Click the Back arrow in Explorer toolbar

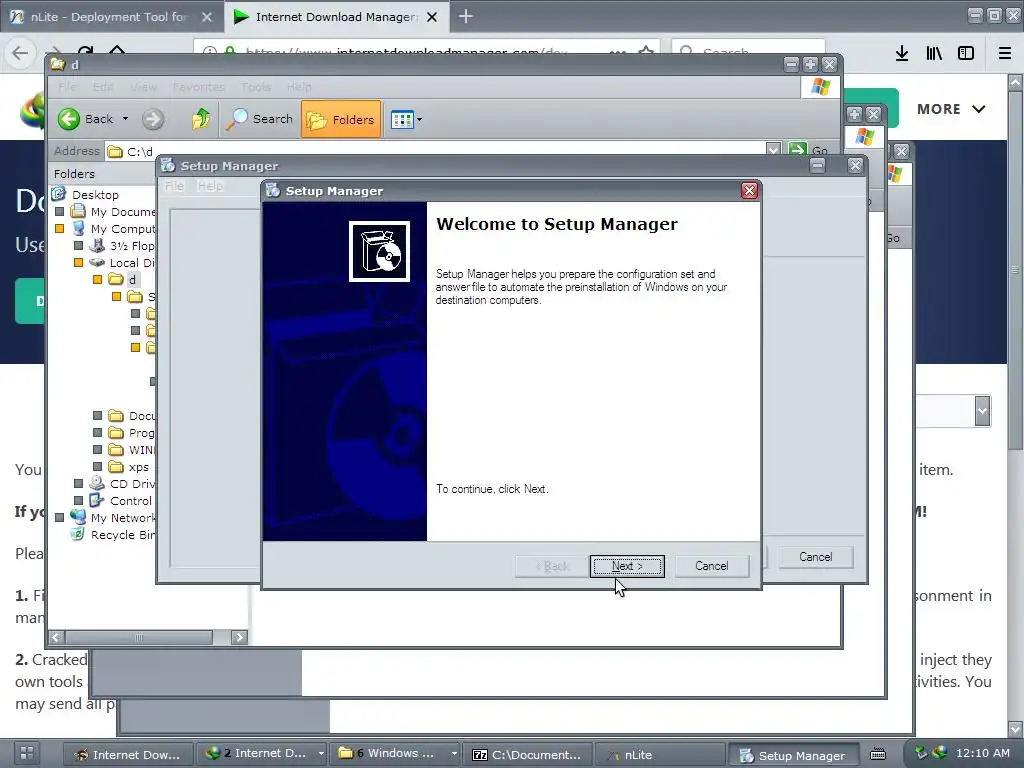69,119
